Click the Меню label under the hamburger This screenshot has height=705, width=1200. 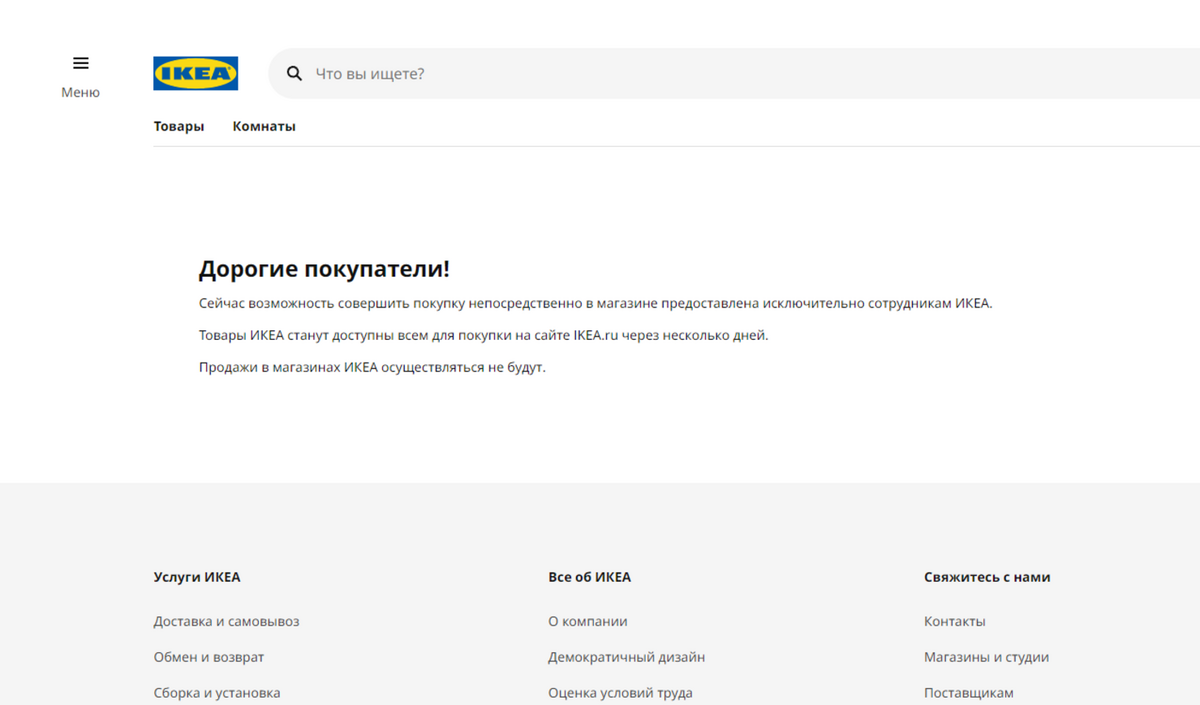click(80, 93)
